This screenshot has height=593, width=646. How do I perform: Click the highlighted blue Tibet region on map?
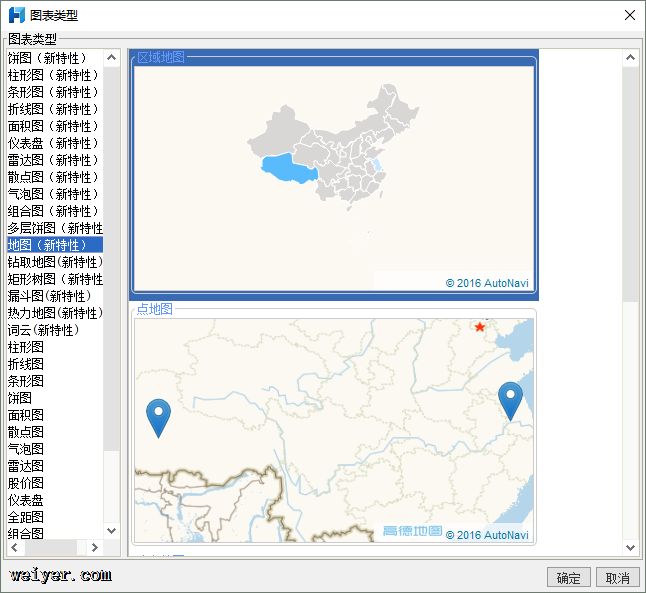287,167
